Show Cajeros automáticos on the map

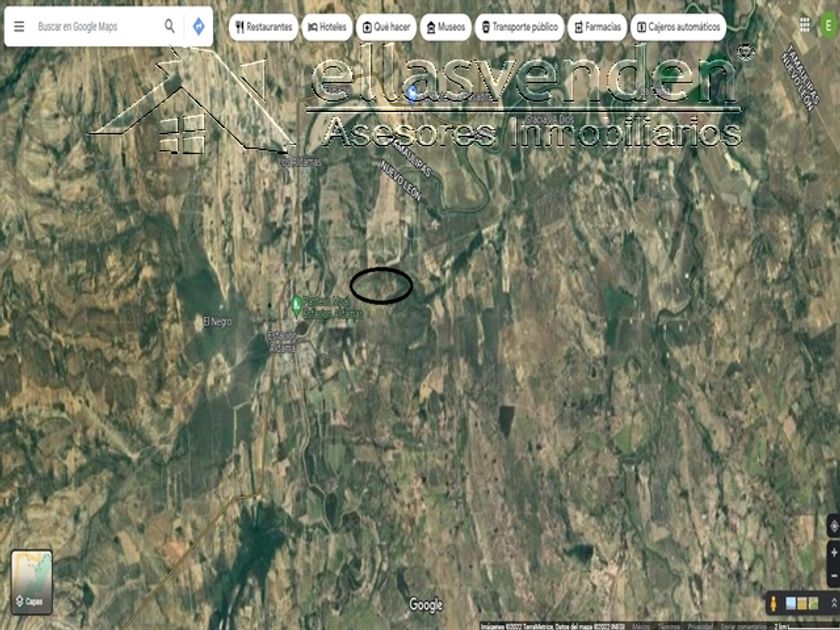tap(678, 27)
